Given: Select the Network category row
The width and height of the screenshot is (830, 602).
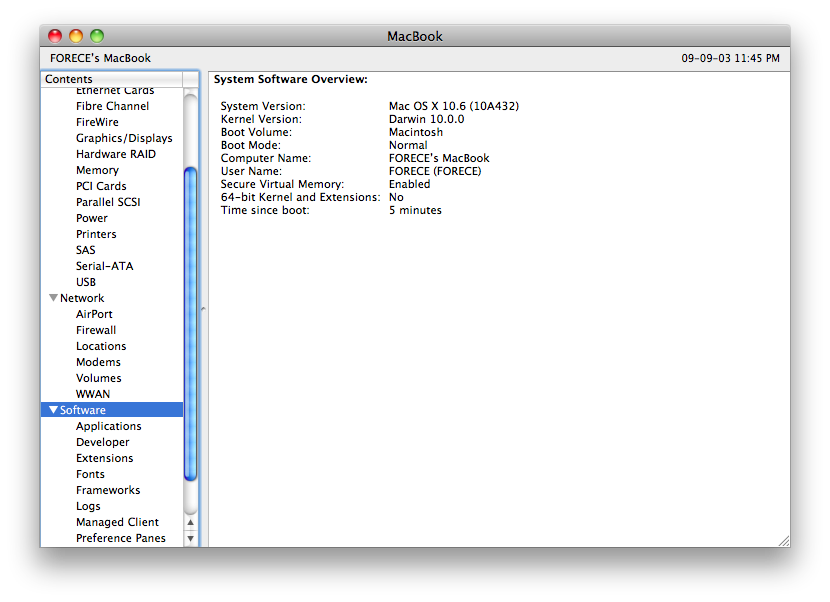Looking at the screenshot, I should (112, 298).
